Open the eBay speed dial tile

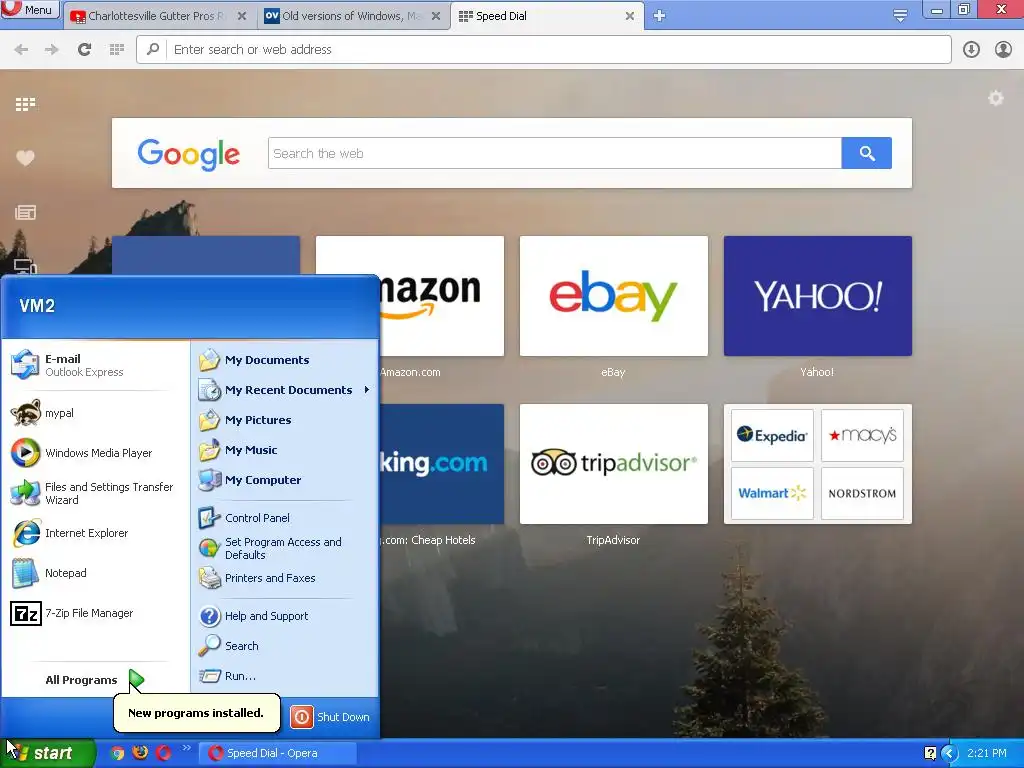[613, 296]
